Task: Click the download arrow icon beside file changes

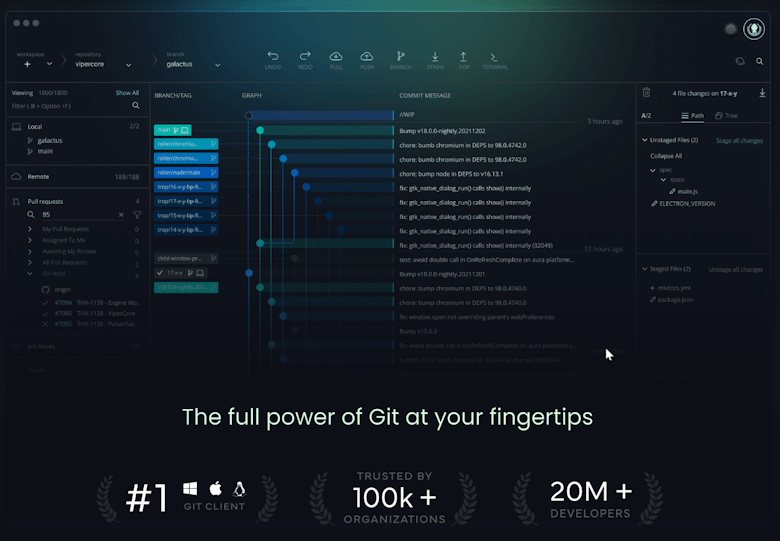Action: coord(762,93)
